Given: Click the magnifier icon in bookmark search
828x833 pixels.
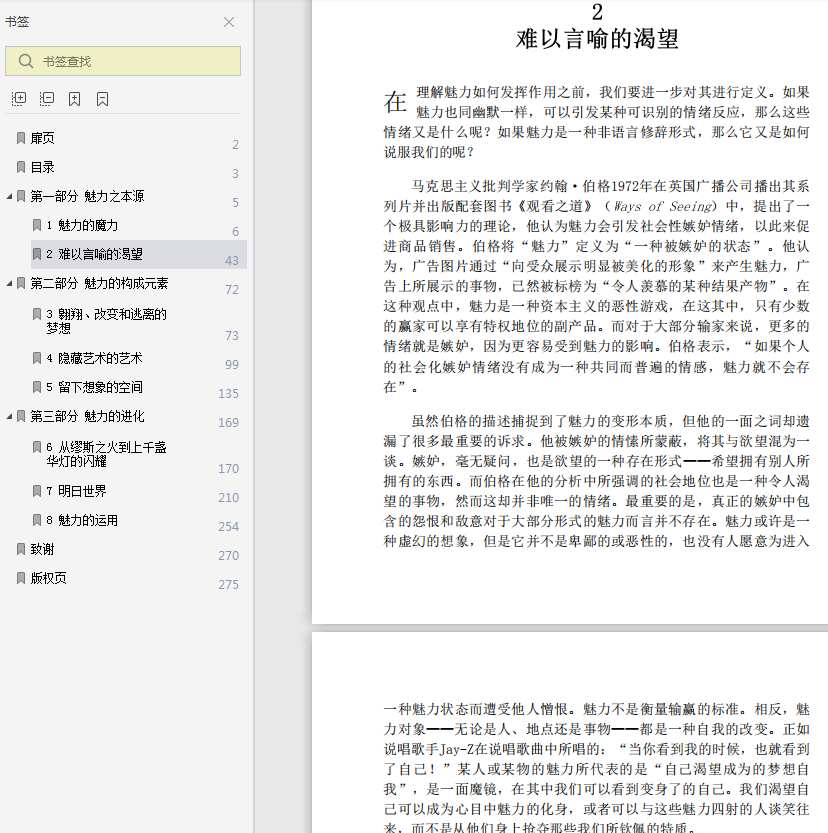Looking at the screenshot, I should pyautogui.click(x=25, y=61).
